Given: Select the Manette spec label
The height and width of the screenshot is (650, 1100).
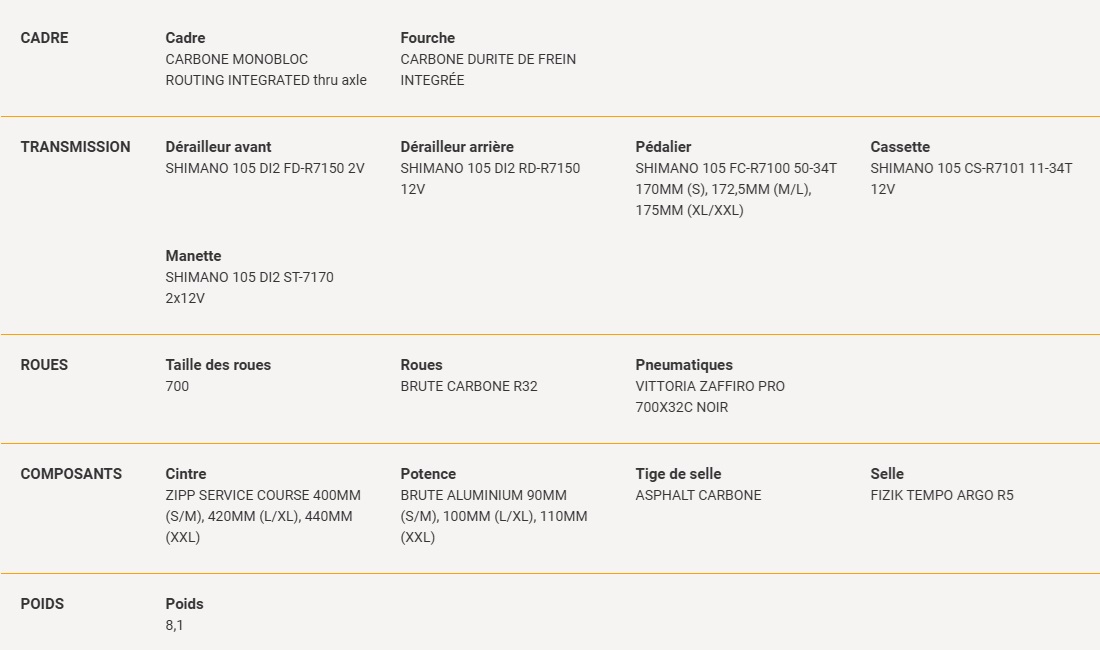Looking at the screenshot, I should click(193, 256).
